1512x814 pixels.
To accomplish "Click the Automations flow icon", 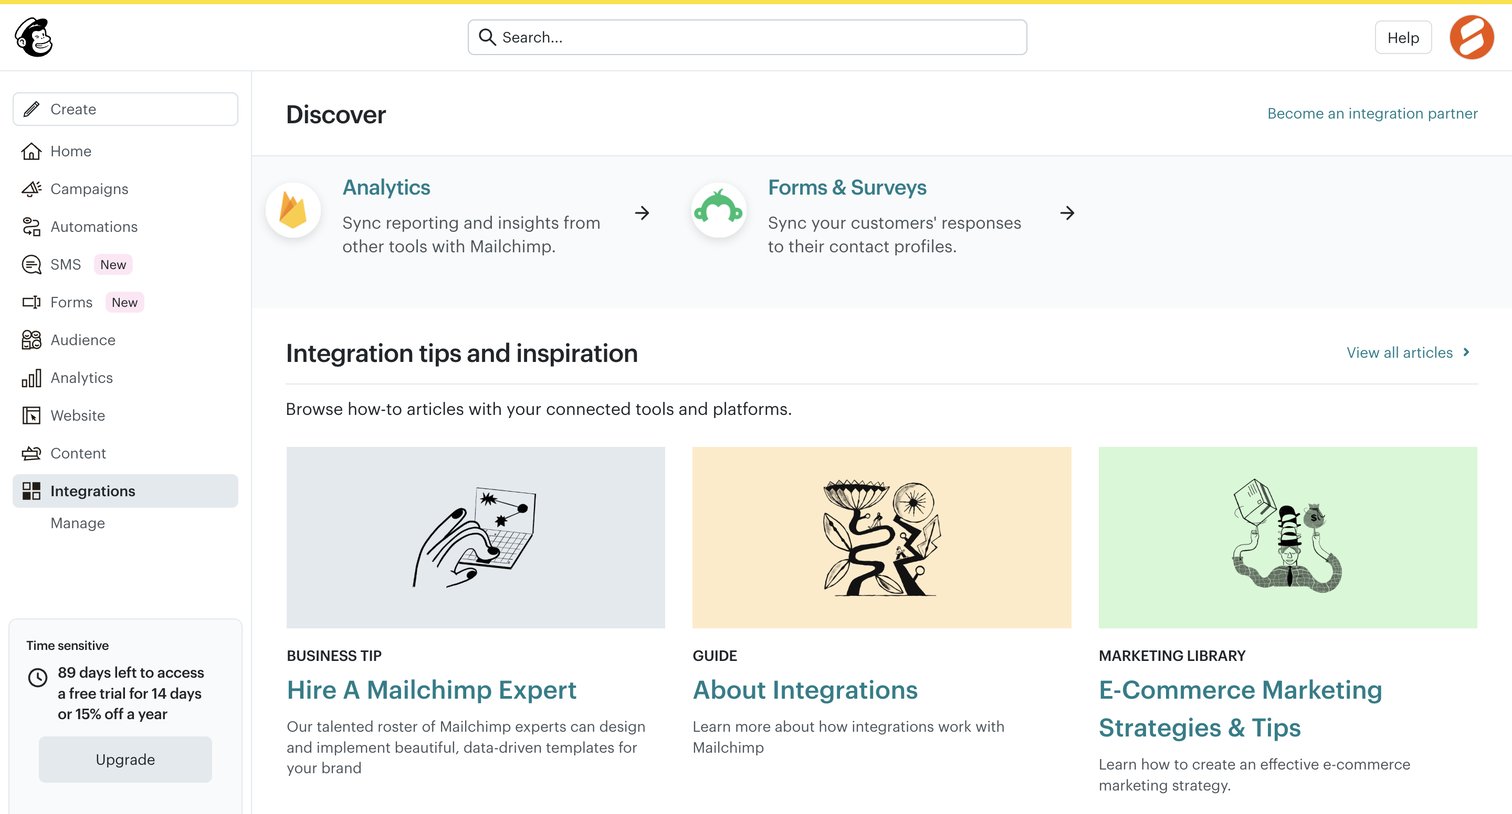I will pos(32,227).
